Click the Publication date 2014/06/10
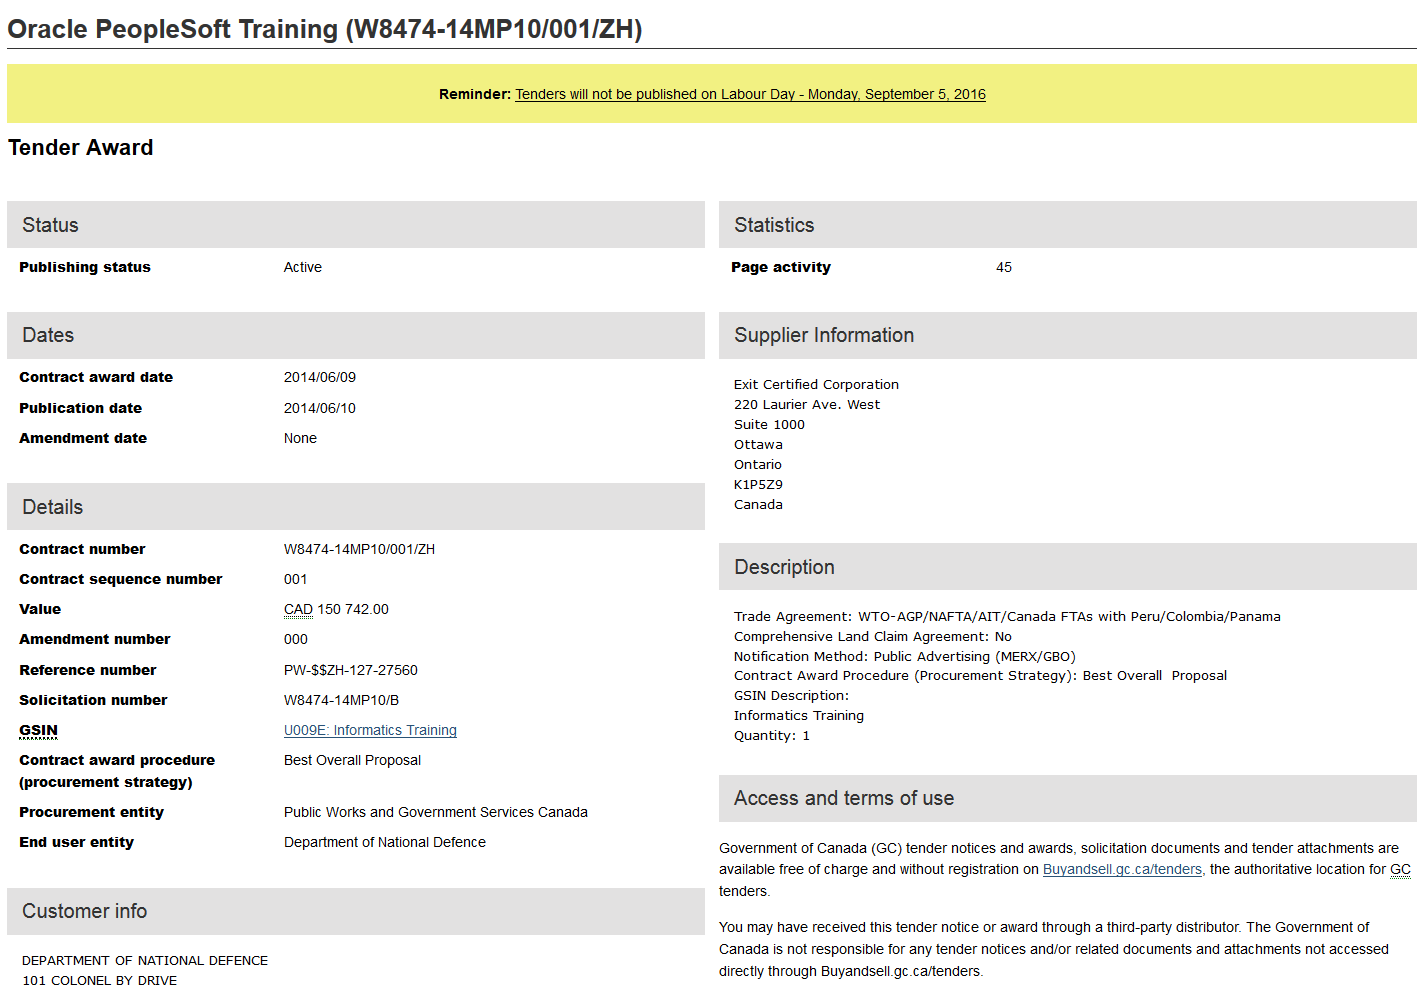 pyautogui.click(x=320, y=408)
